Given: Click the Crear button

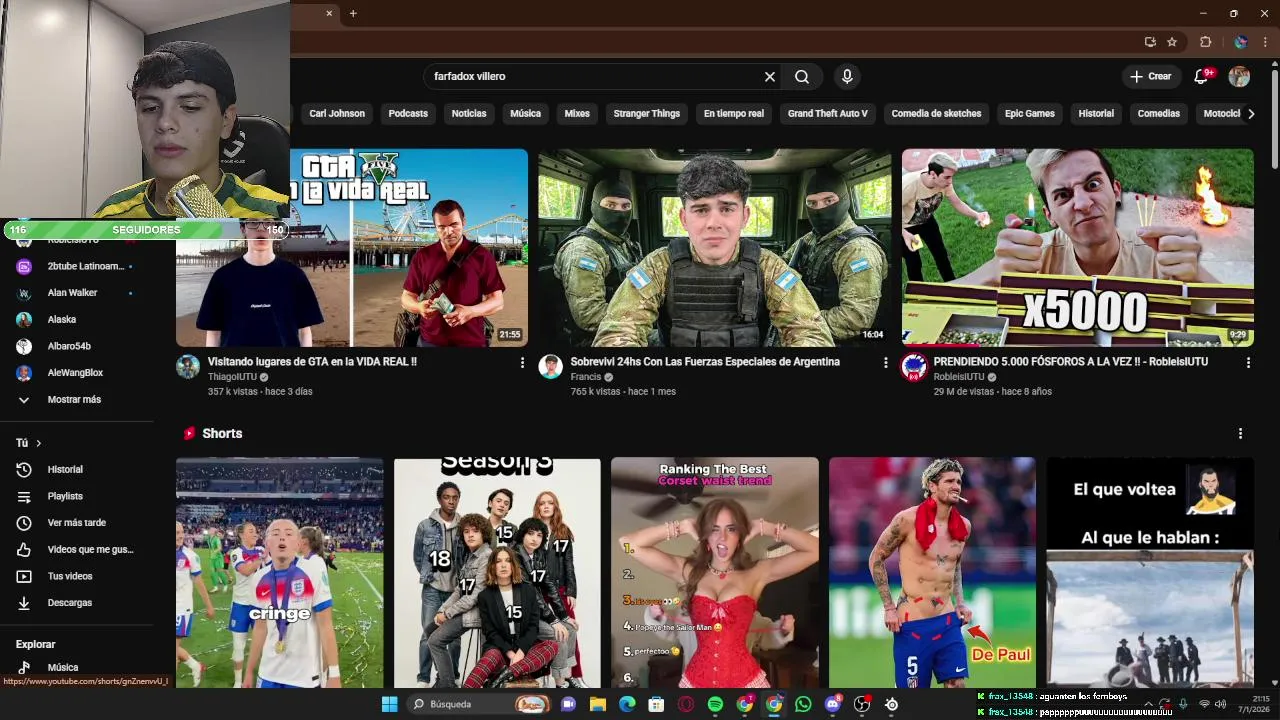Looking at the screenshot, I should pyautogui.click(x=1151, y=76).
